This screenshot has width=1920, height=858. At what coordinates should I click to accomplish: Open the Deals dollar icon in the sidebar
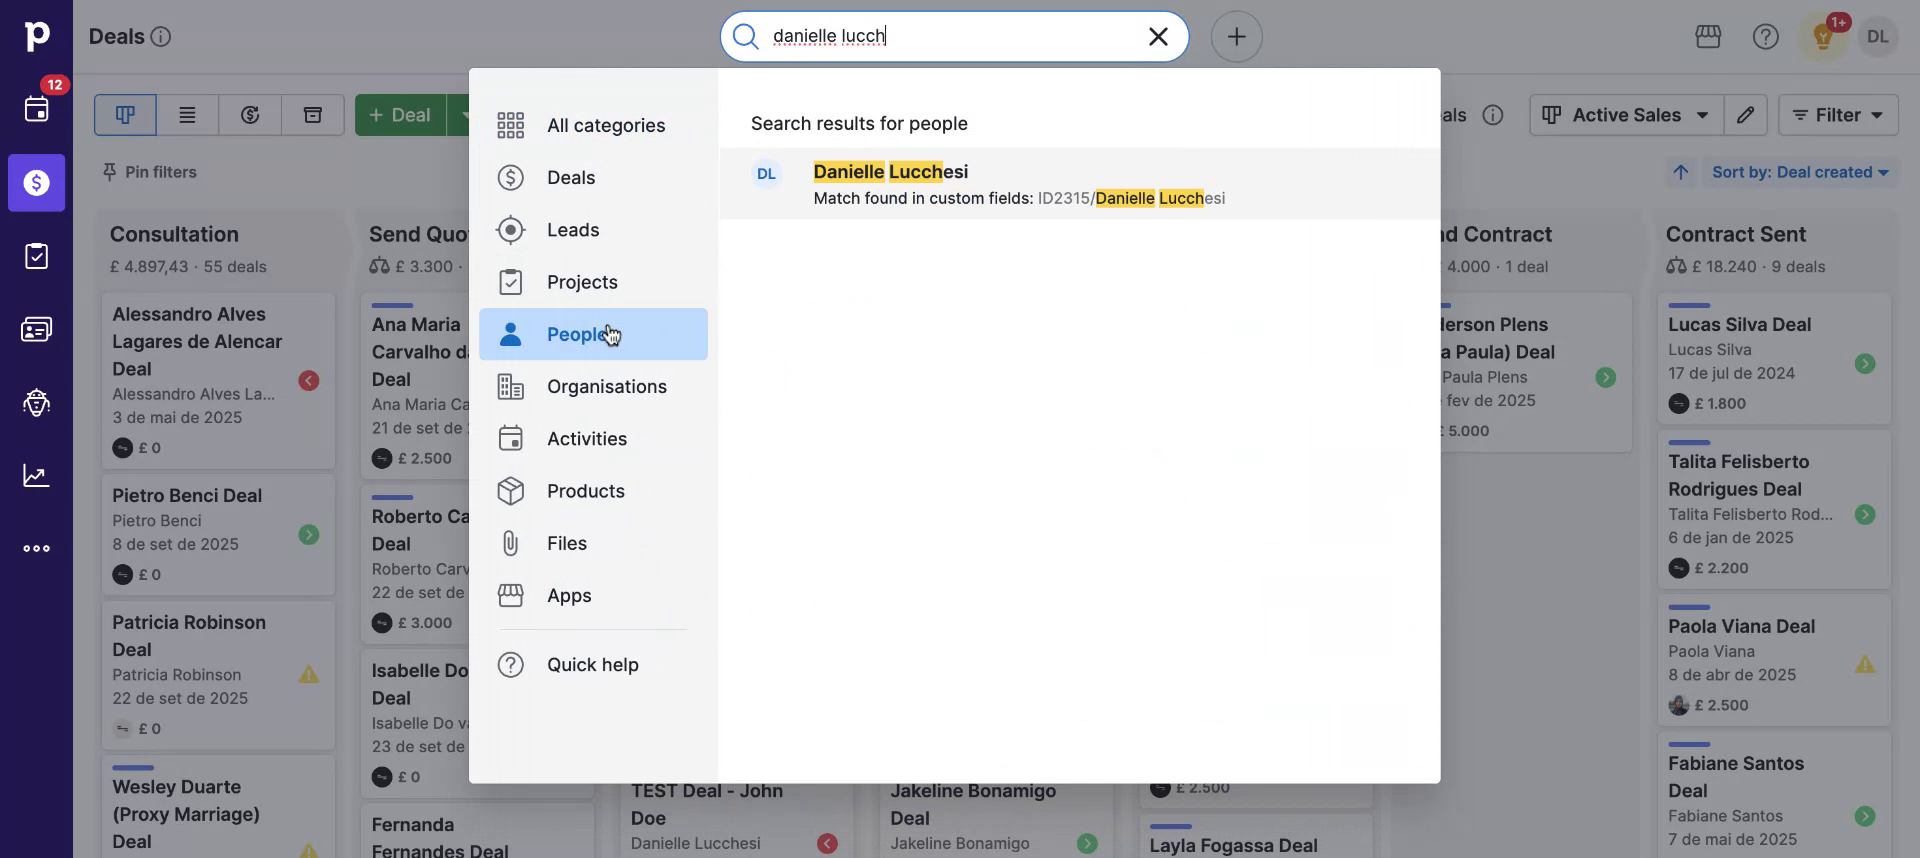tap(37, 183)
